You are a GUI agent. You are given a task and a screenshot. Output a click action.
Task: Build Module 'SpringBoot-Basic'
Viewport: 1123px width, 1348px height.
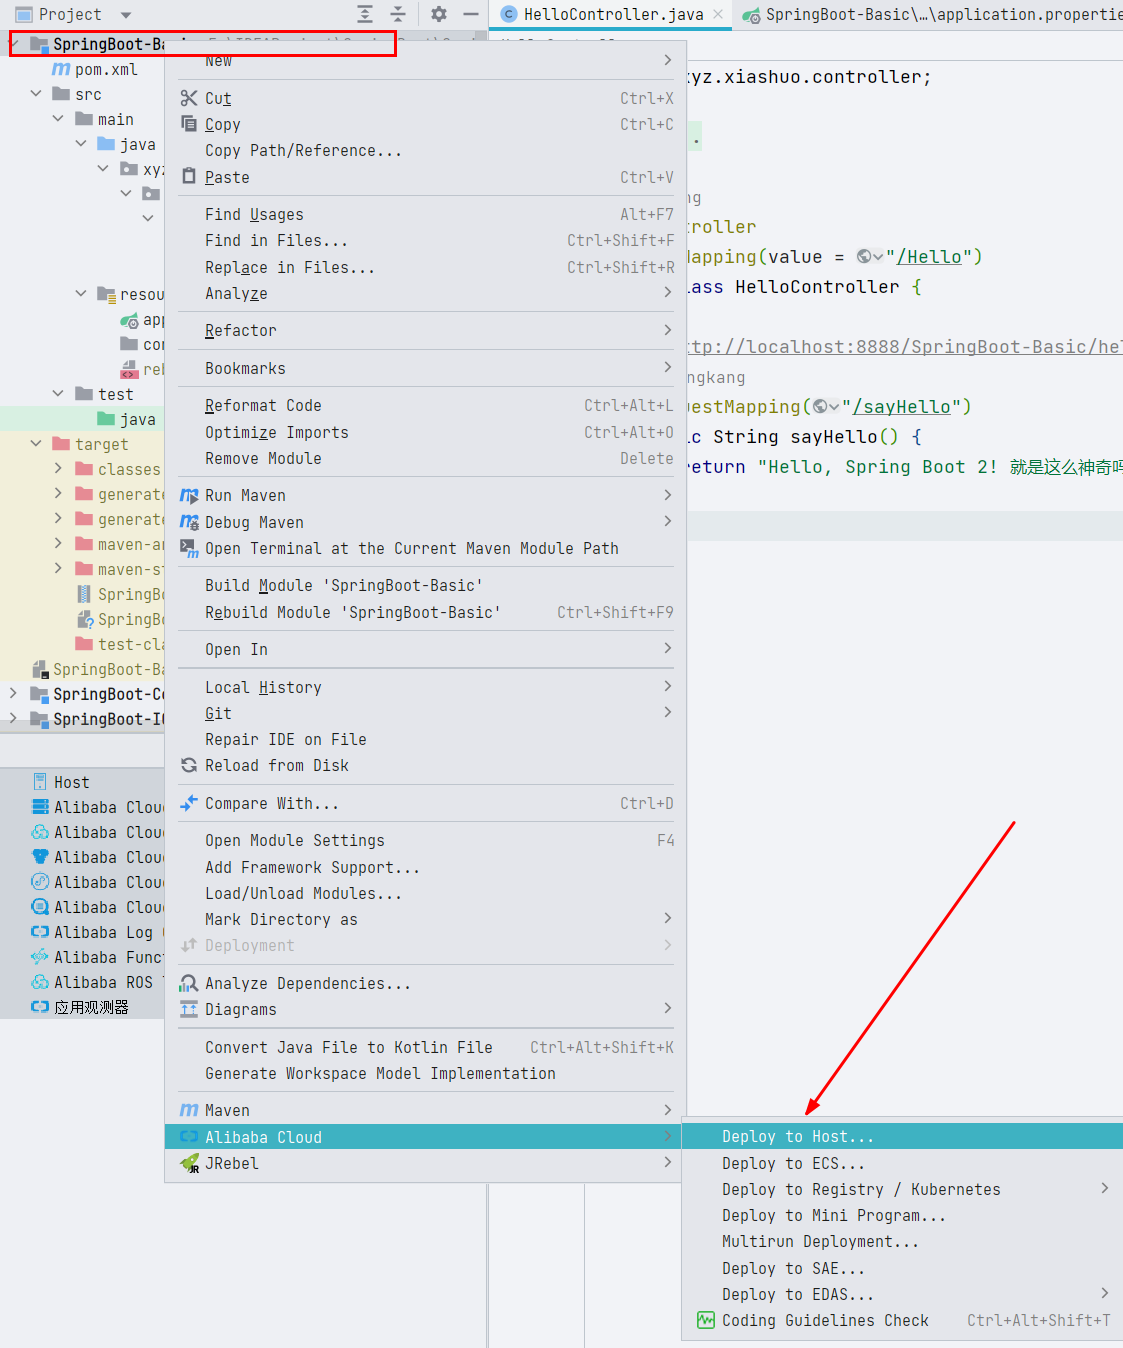[x=425, y=585]
